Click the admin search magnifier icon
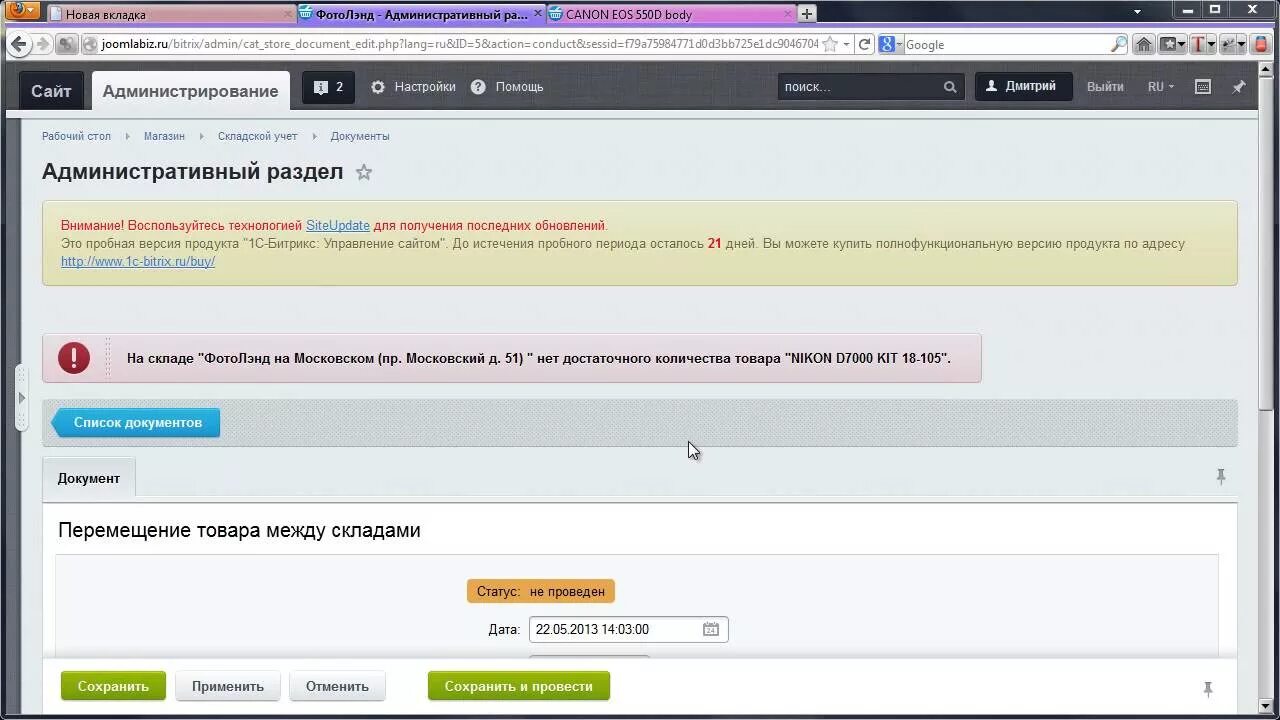This screenshot has height=720, width=1280. point(950,87)
